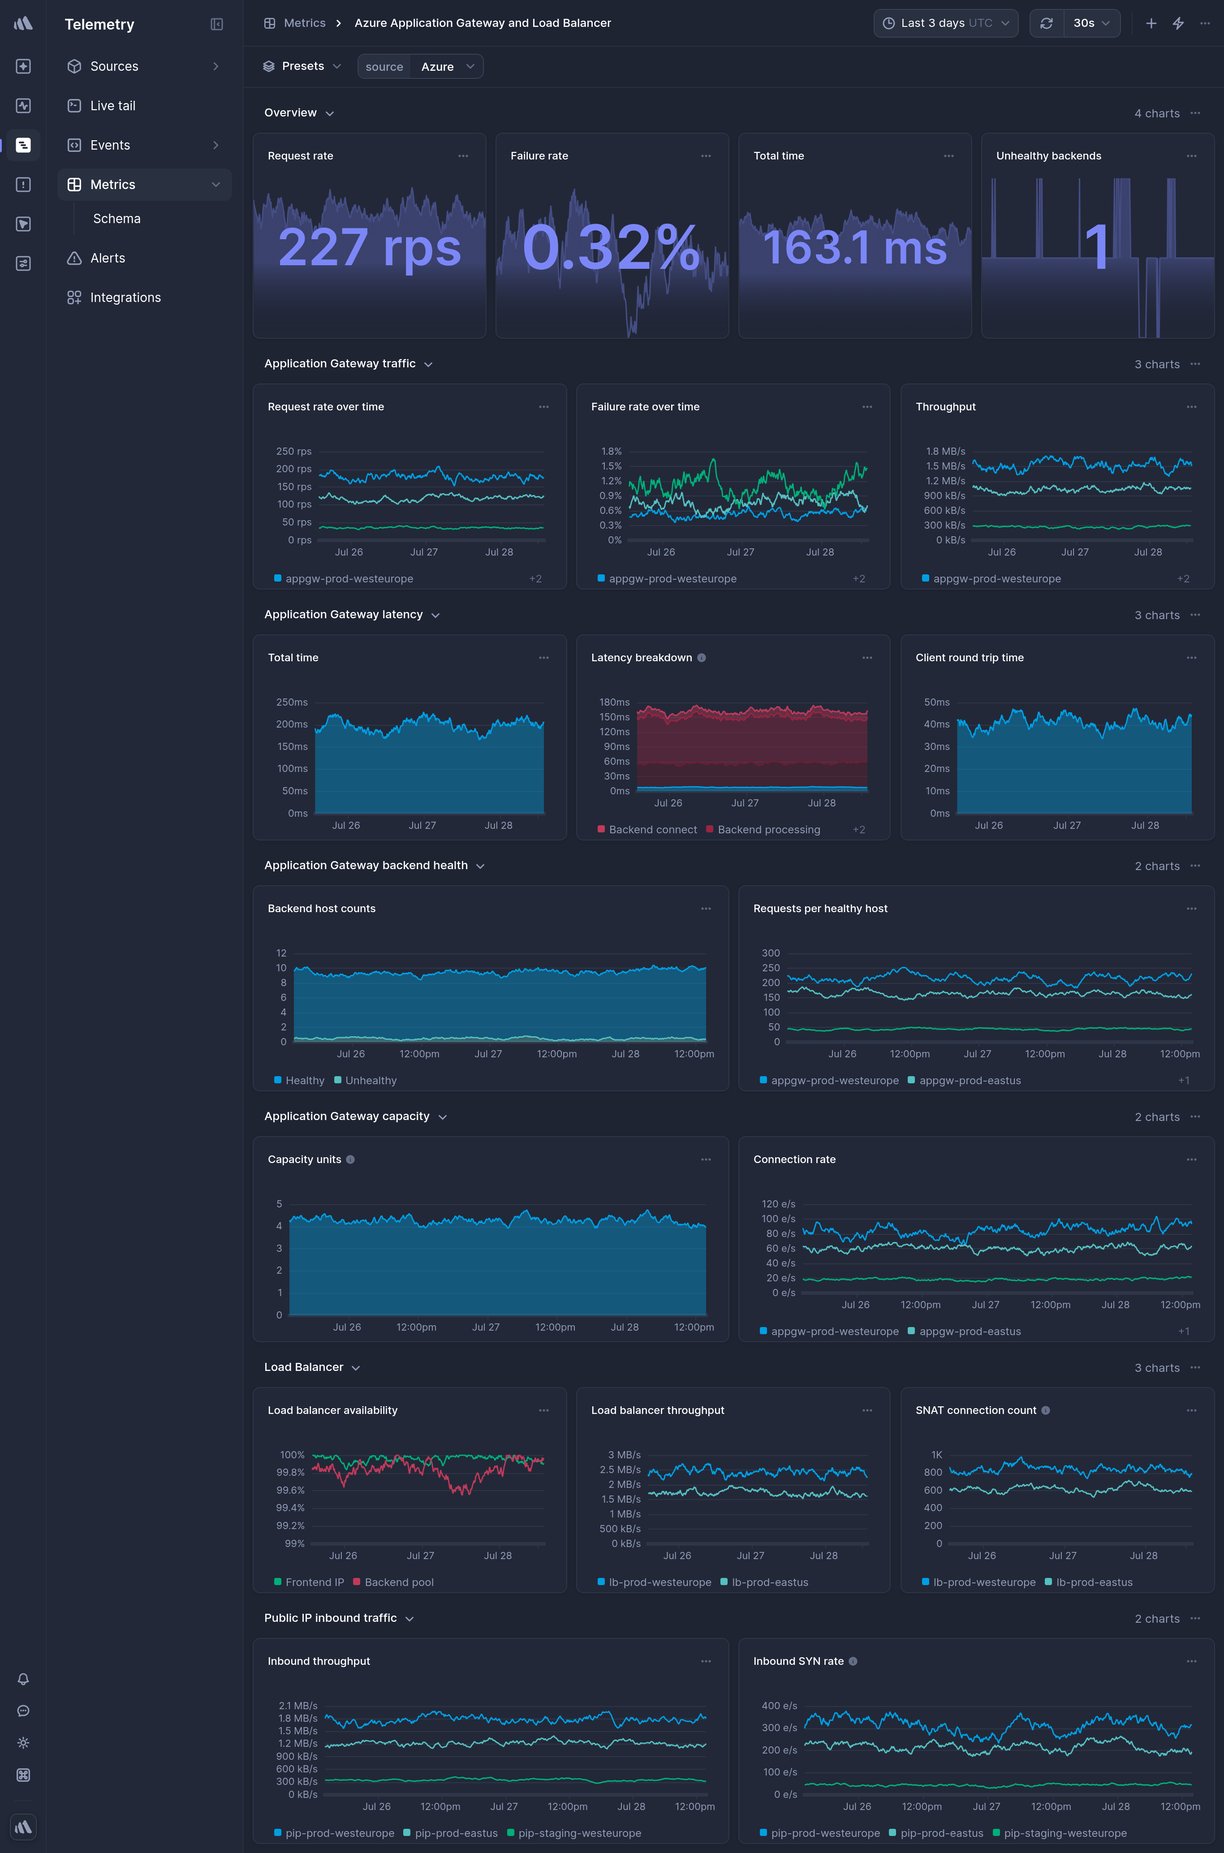Open Load Balancer section options menu
Screen dimensions: 1224x1853
1195,1368
